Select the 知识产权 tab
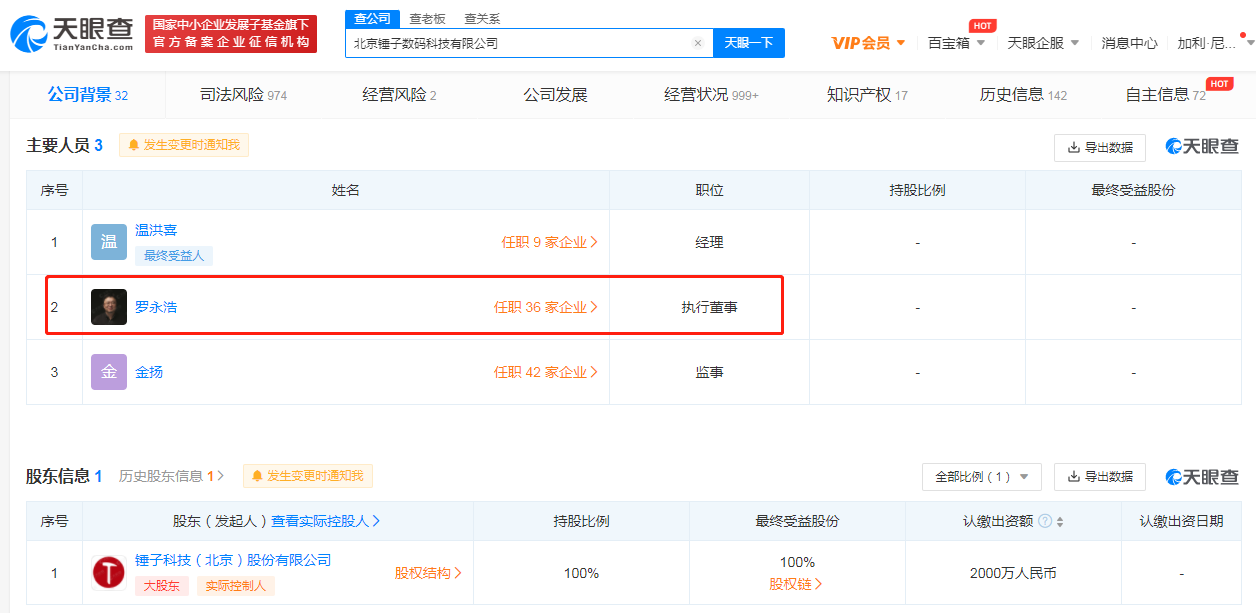The height and width of the screenshot is (613, 1256). (867, 95)
